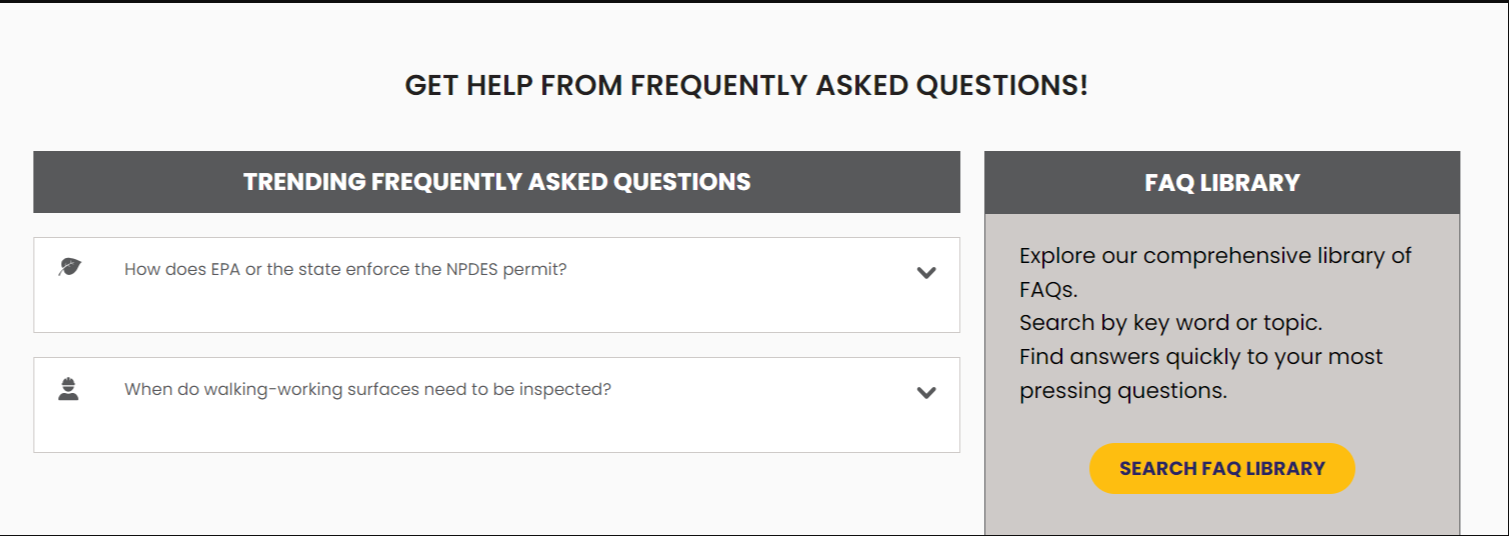Click the 'Find answers quickly to your most' line
This screenshot has width=1509, height=536.
pyautogui.click(x=1201, y=357)
